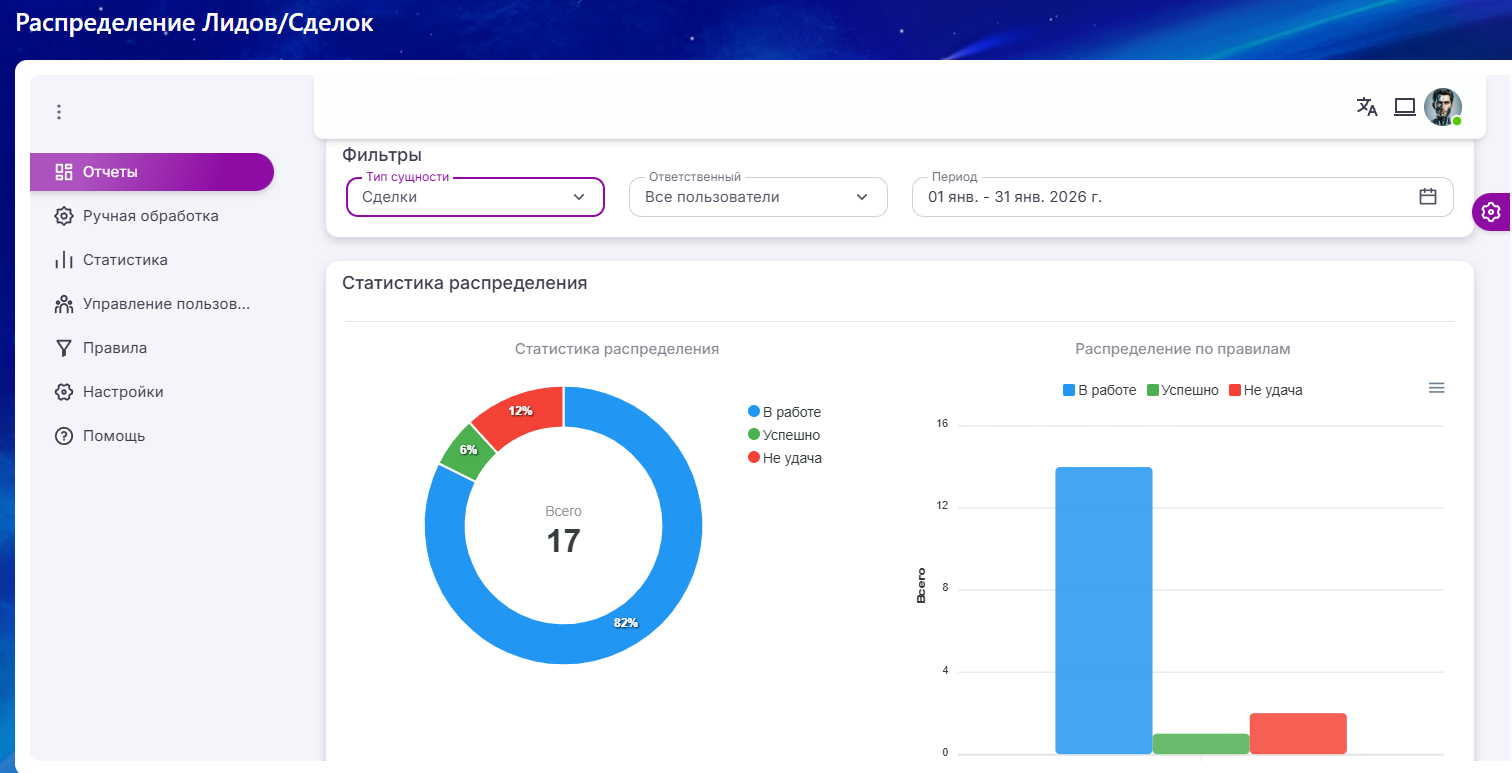Click the language translate icon
The height and width of the screenshot is (773, 1512).
pyautogui.click(x=1366, y=107)
